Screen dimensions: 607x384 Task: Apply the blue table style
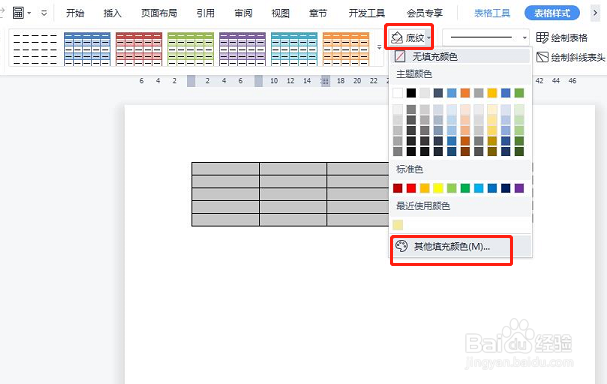(87, 49)
